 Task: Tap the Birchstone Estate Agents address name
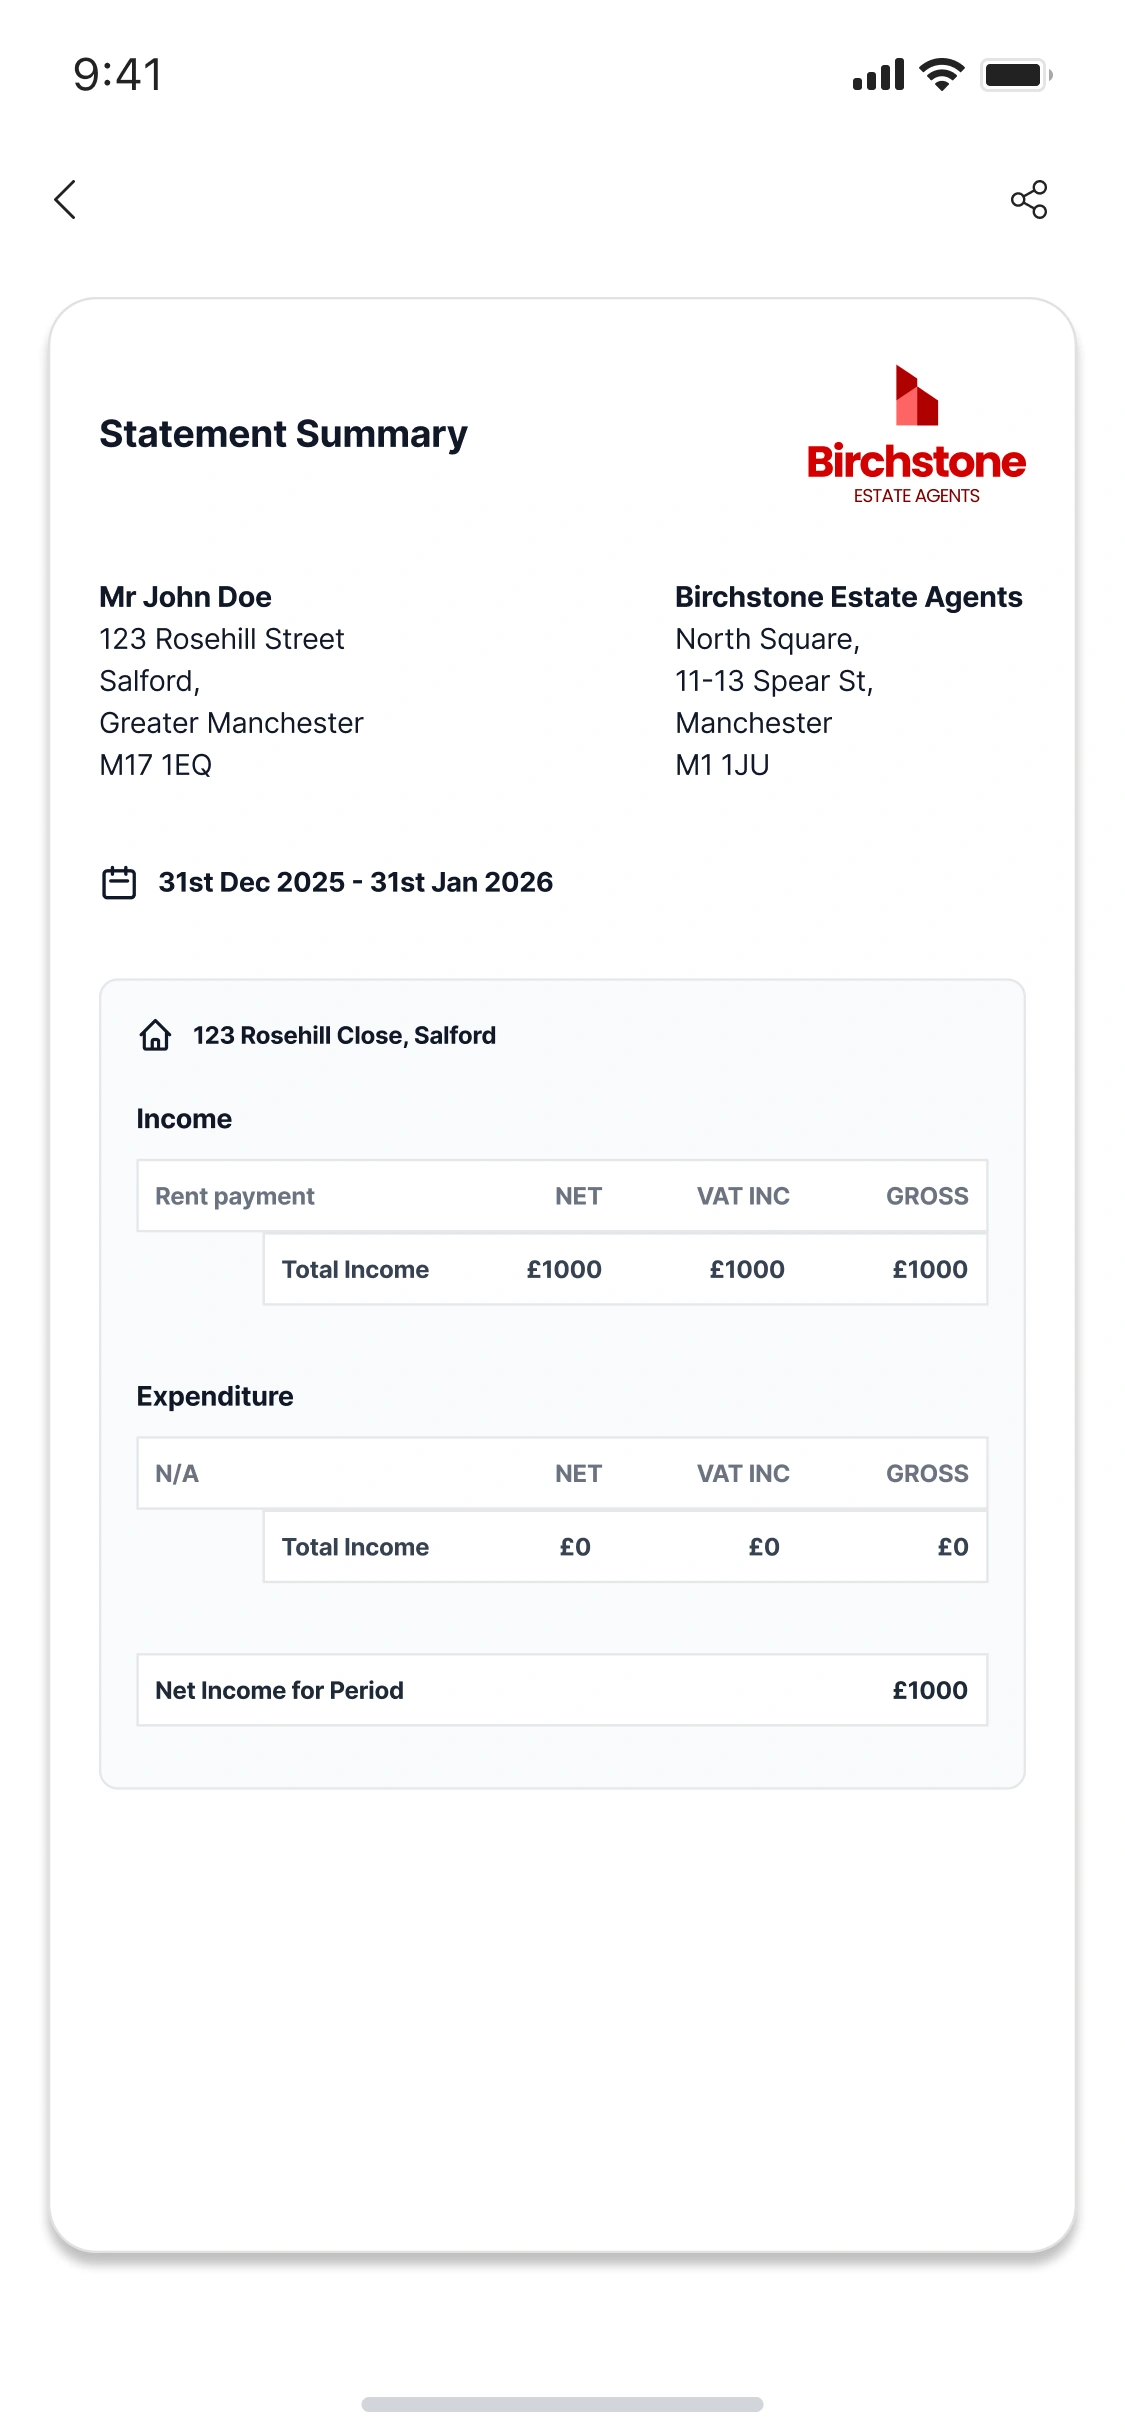pos(848,597)
